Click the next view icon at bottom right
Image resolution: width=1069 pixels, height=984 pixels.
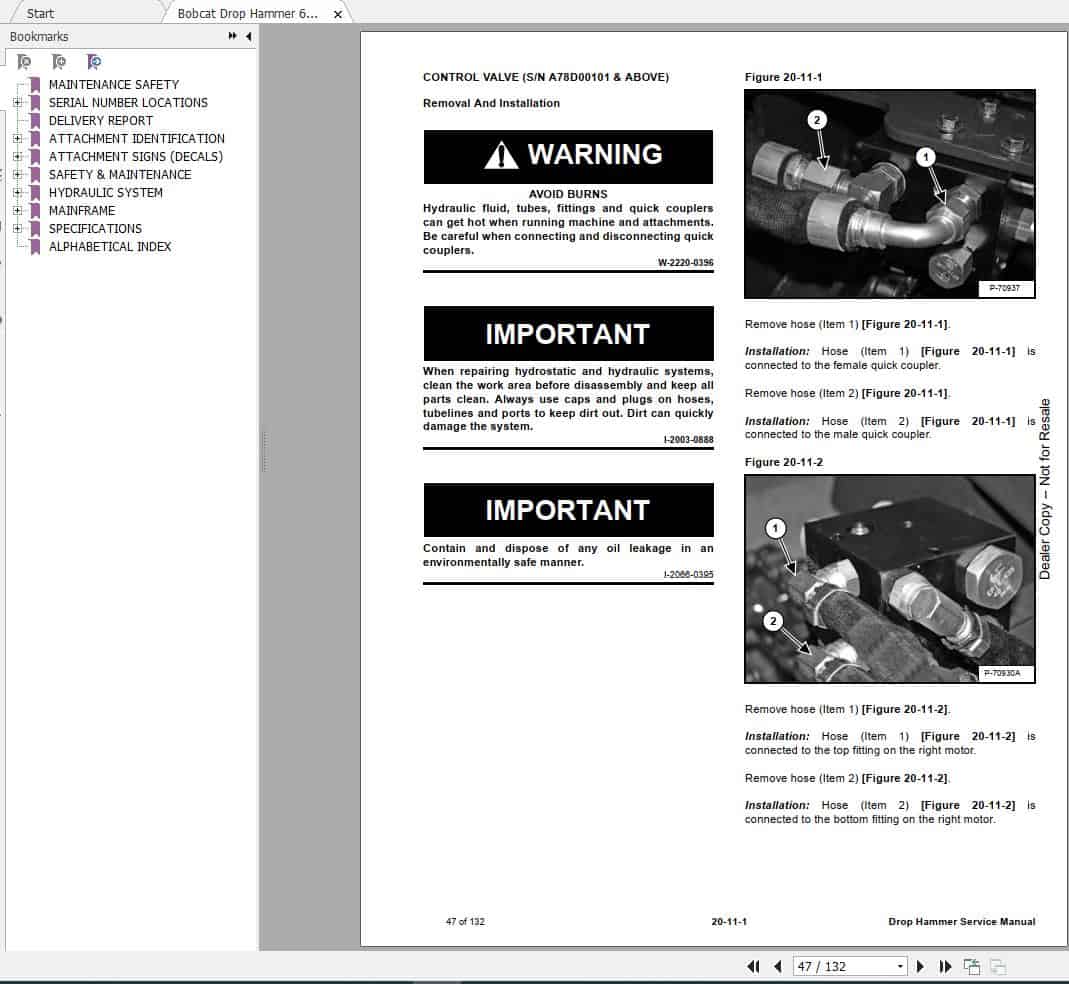[x=998, y=966]
